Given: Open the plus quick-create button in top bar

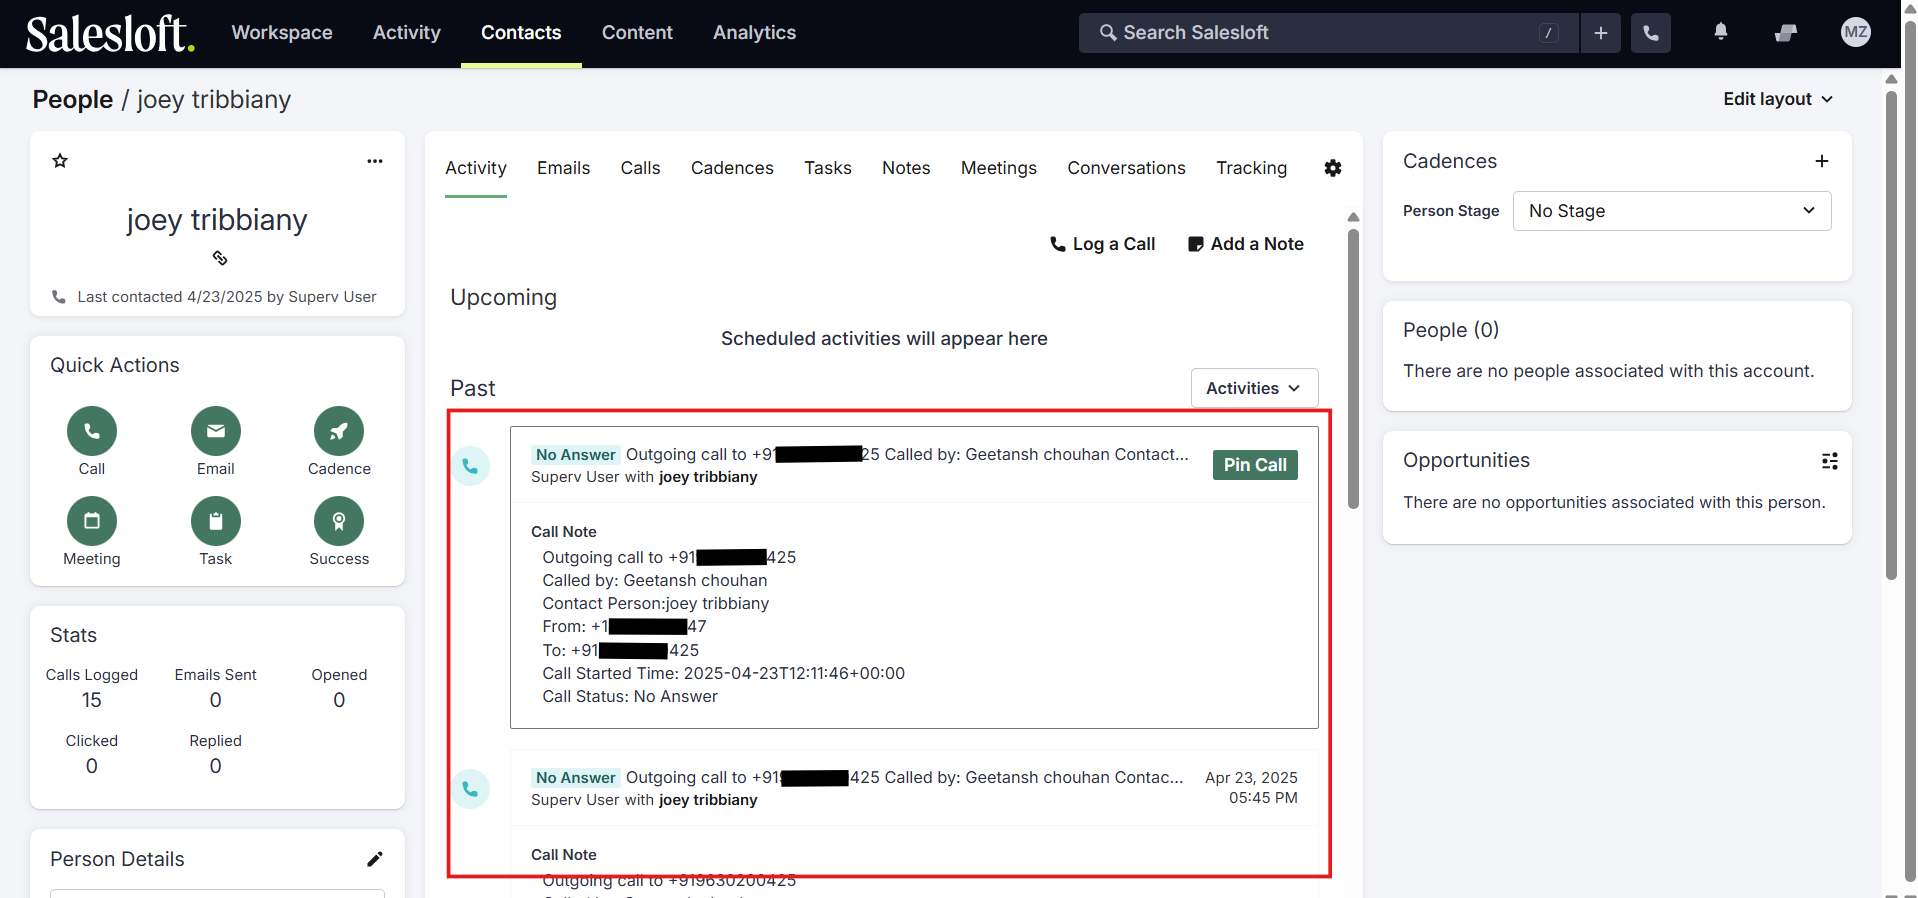Looking at the screenshot, I should pos(1601,33).
